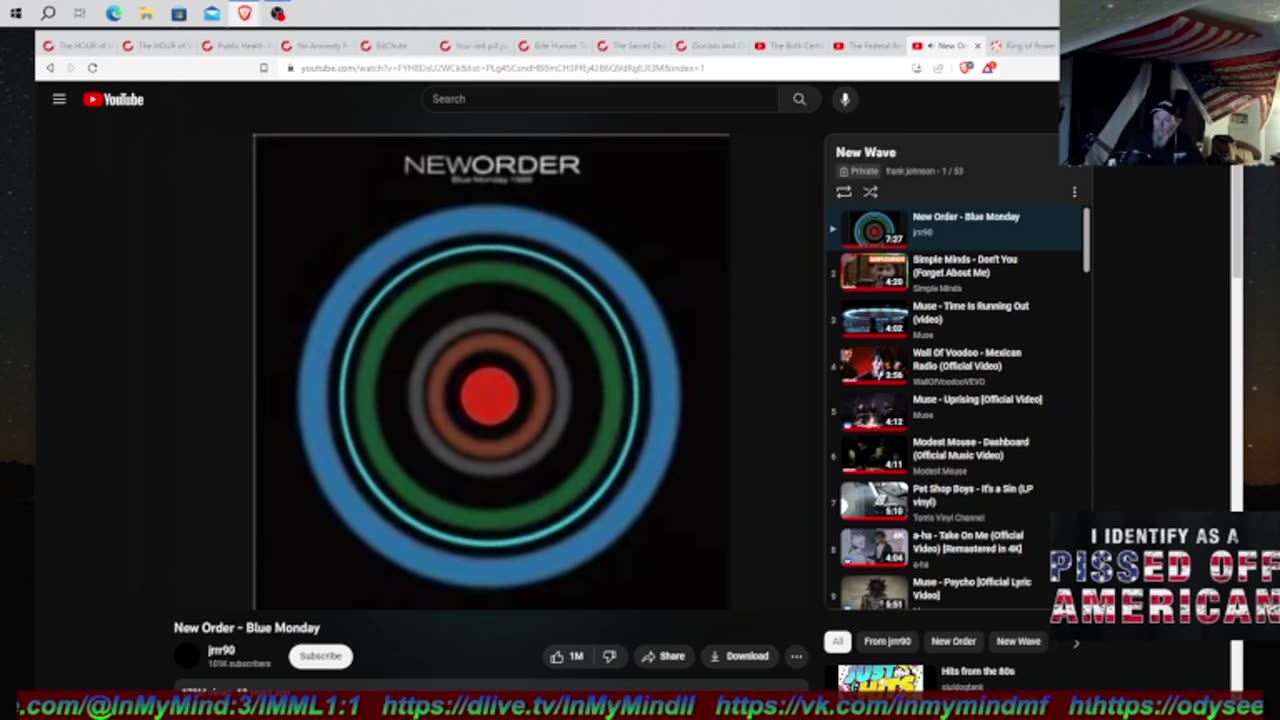Play Muse - Psycho [Official Lyric Video]

971,588
